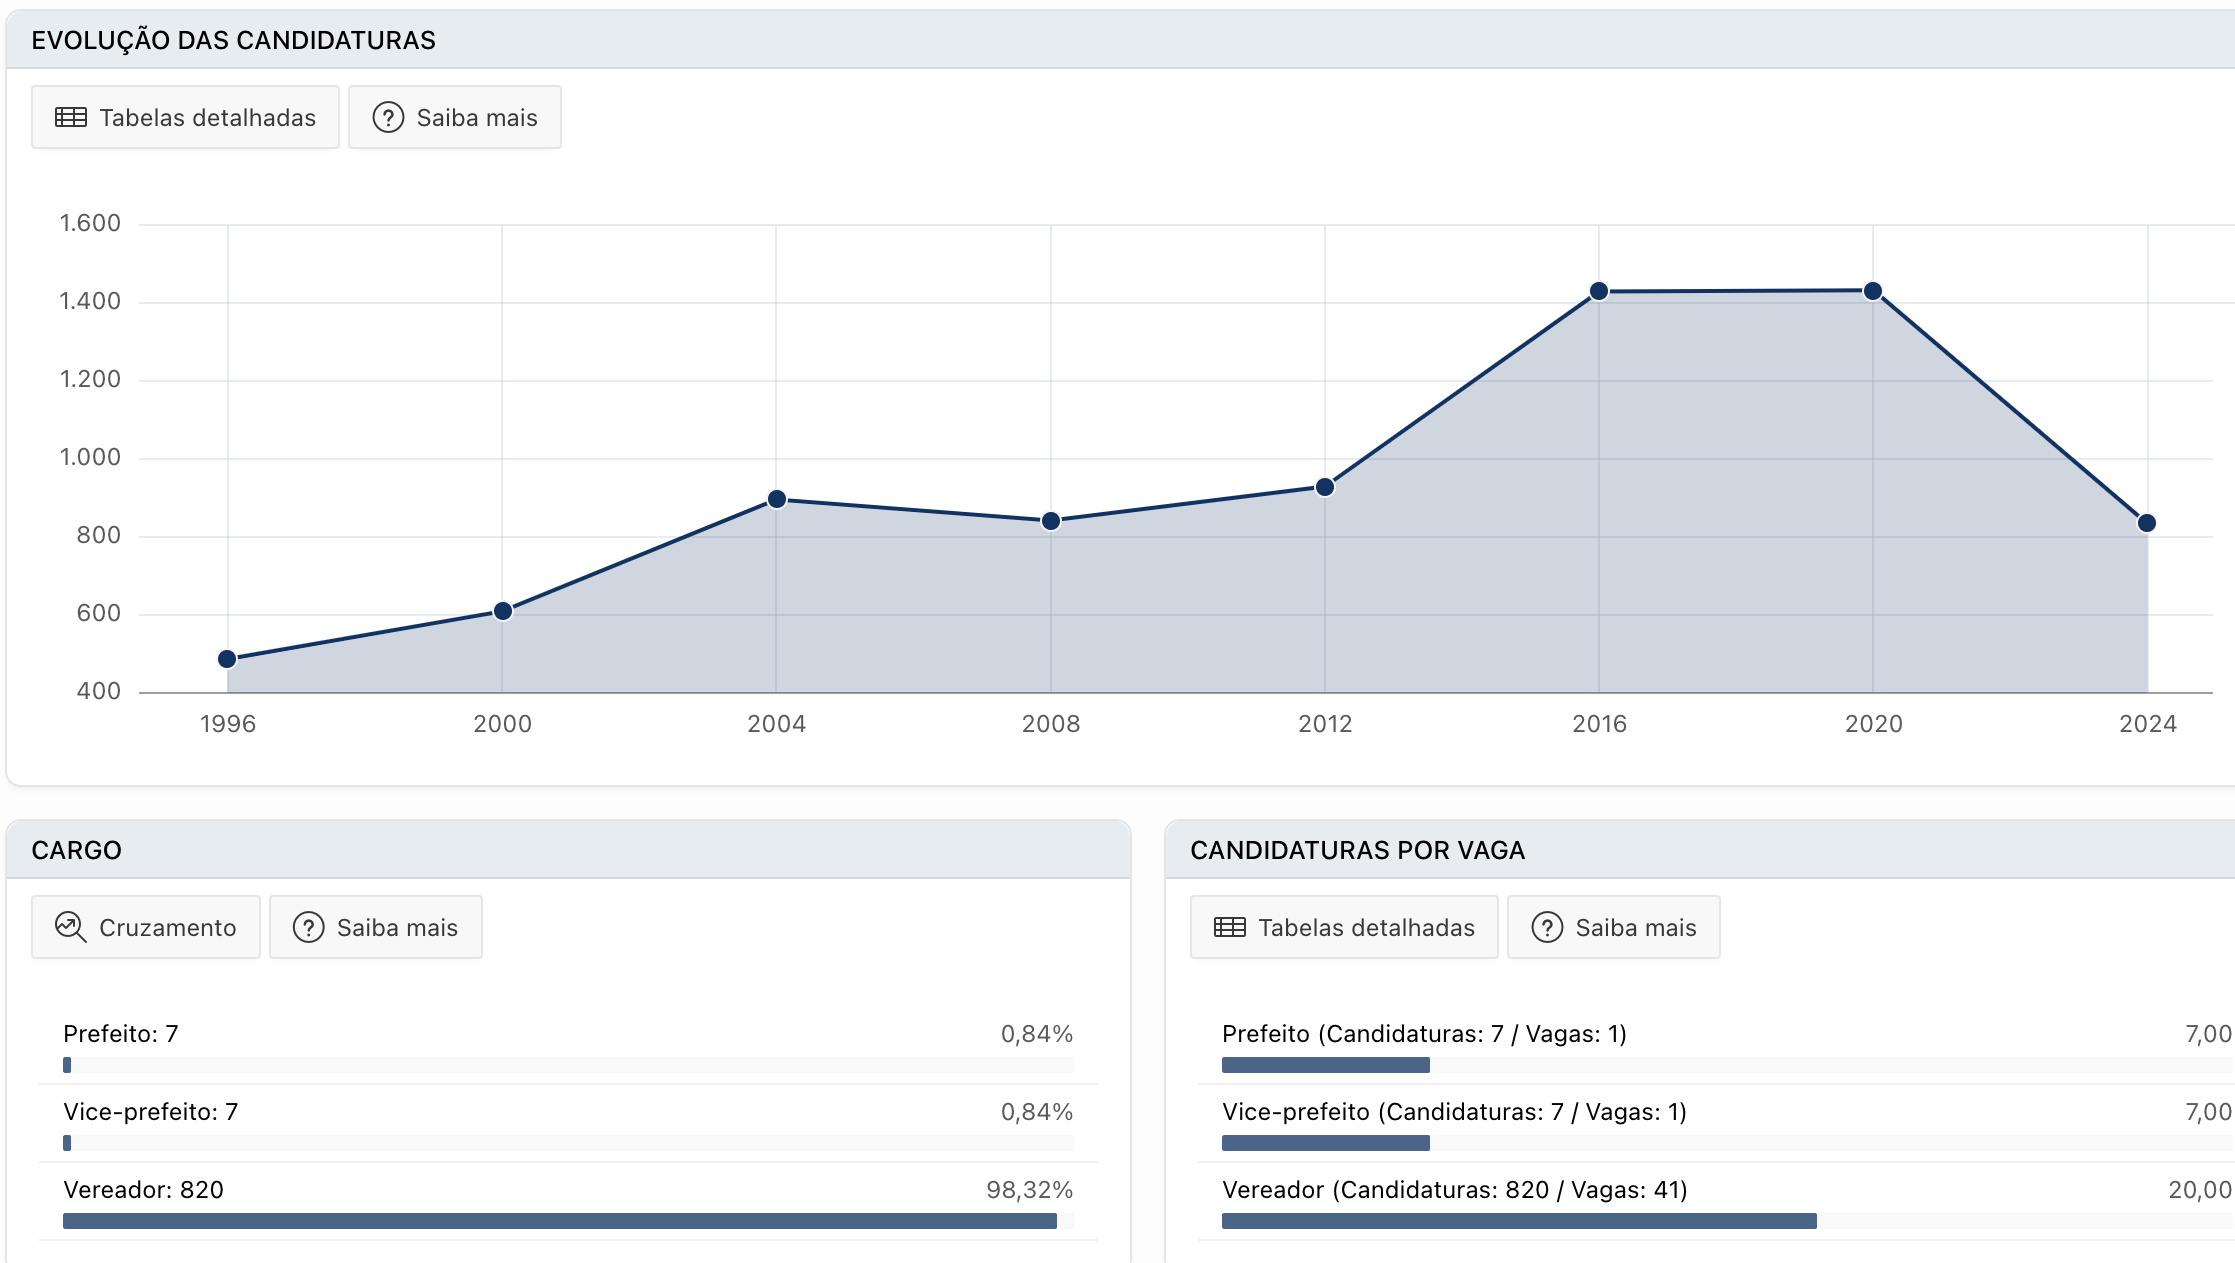Image resolution: width=2235 pixels, height=1263 pixels.
Task: Select the 2024 data point on chart
Action: (2146, 523)
